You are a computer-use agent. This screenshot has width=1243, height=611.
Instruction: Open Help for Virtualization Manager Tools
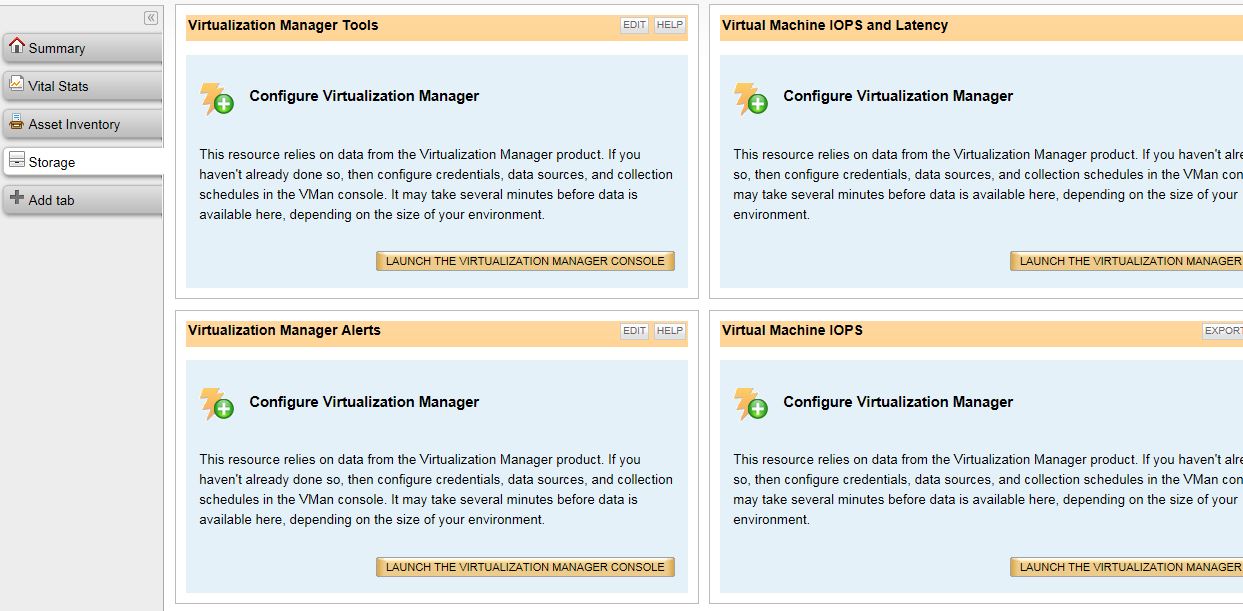point(669,25)
